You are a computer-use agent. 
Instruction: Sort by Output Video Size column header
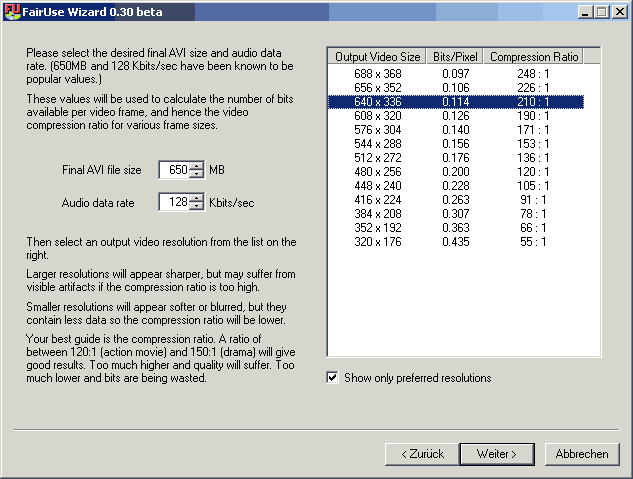click(377, 56)
